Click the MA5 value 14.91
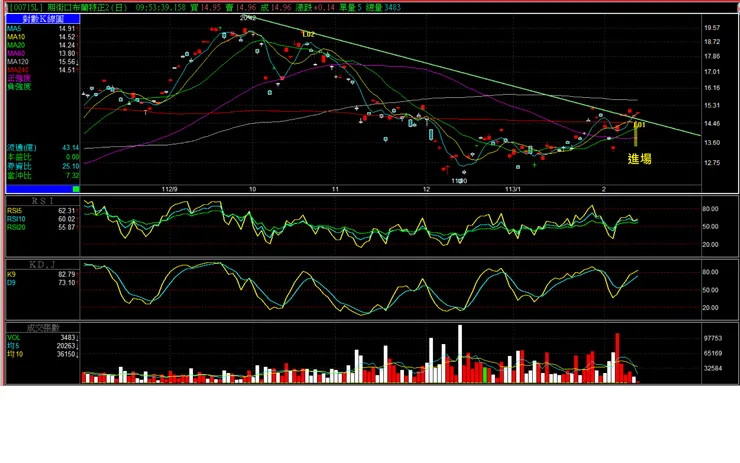Viewport: 740px width, 463px height. pyautogui.click(x=67, y=29)
